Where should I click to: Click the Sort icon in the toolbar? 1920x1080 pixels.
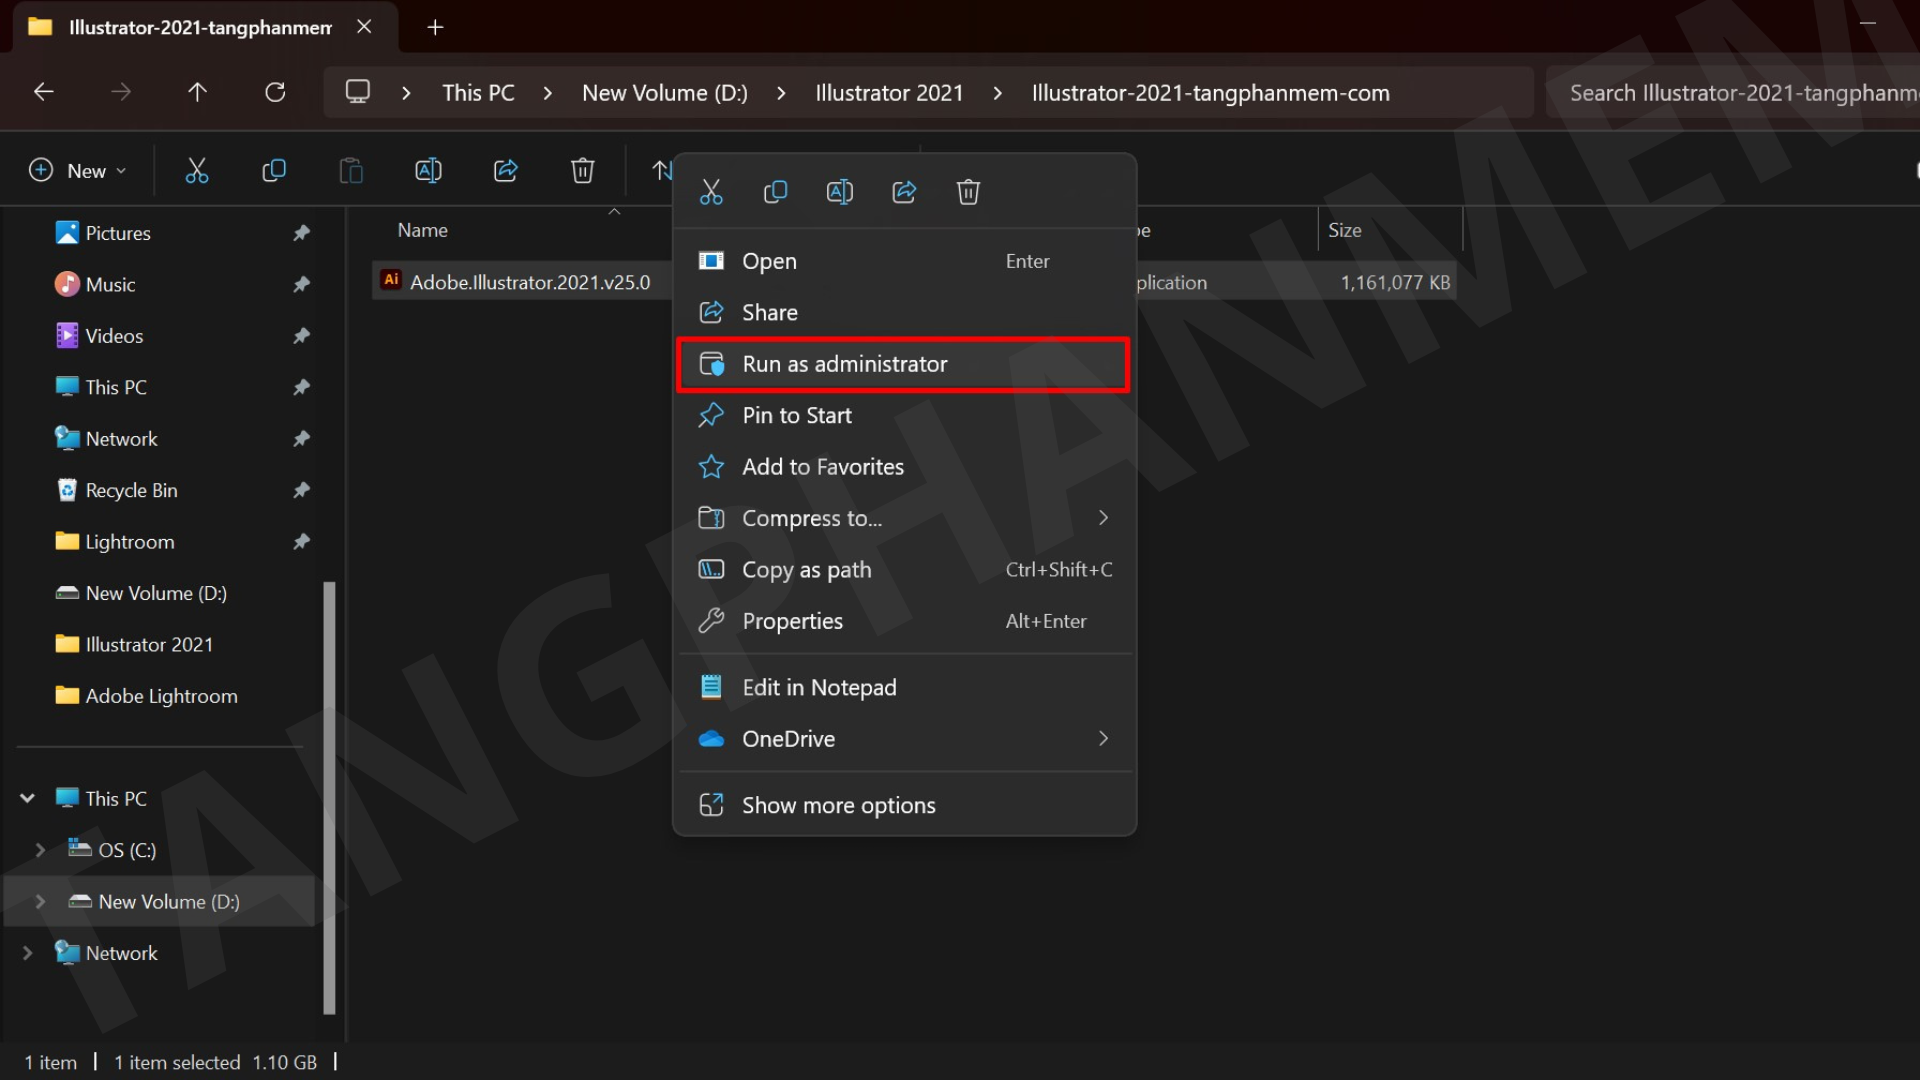tap(660, 171)
